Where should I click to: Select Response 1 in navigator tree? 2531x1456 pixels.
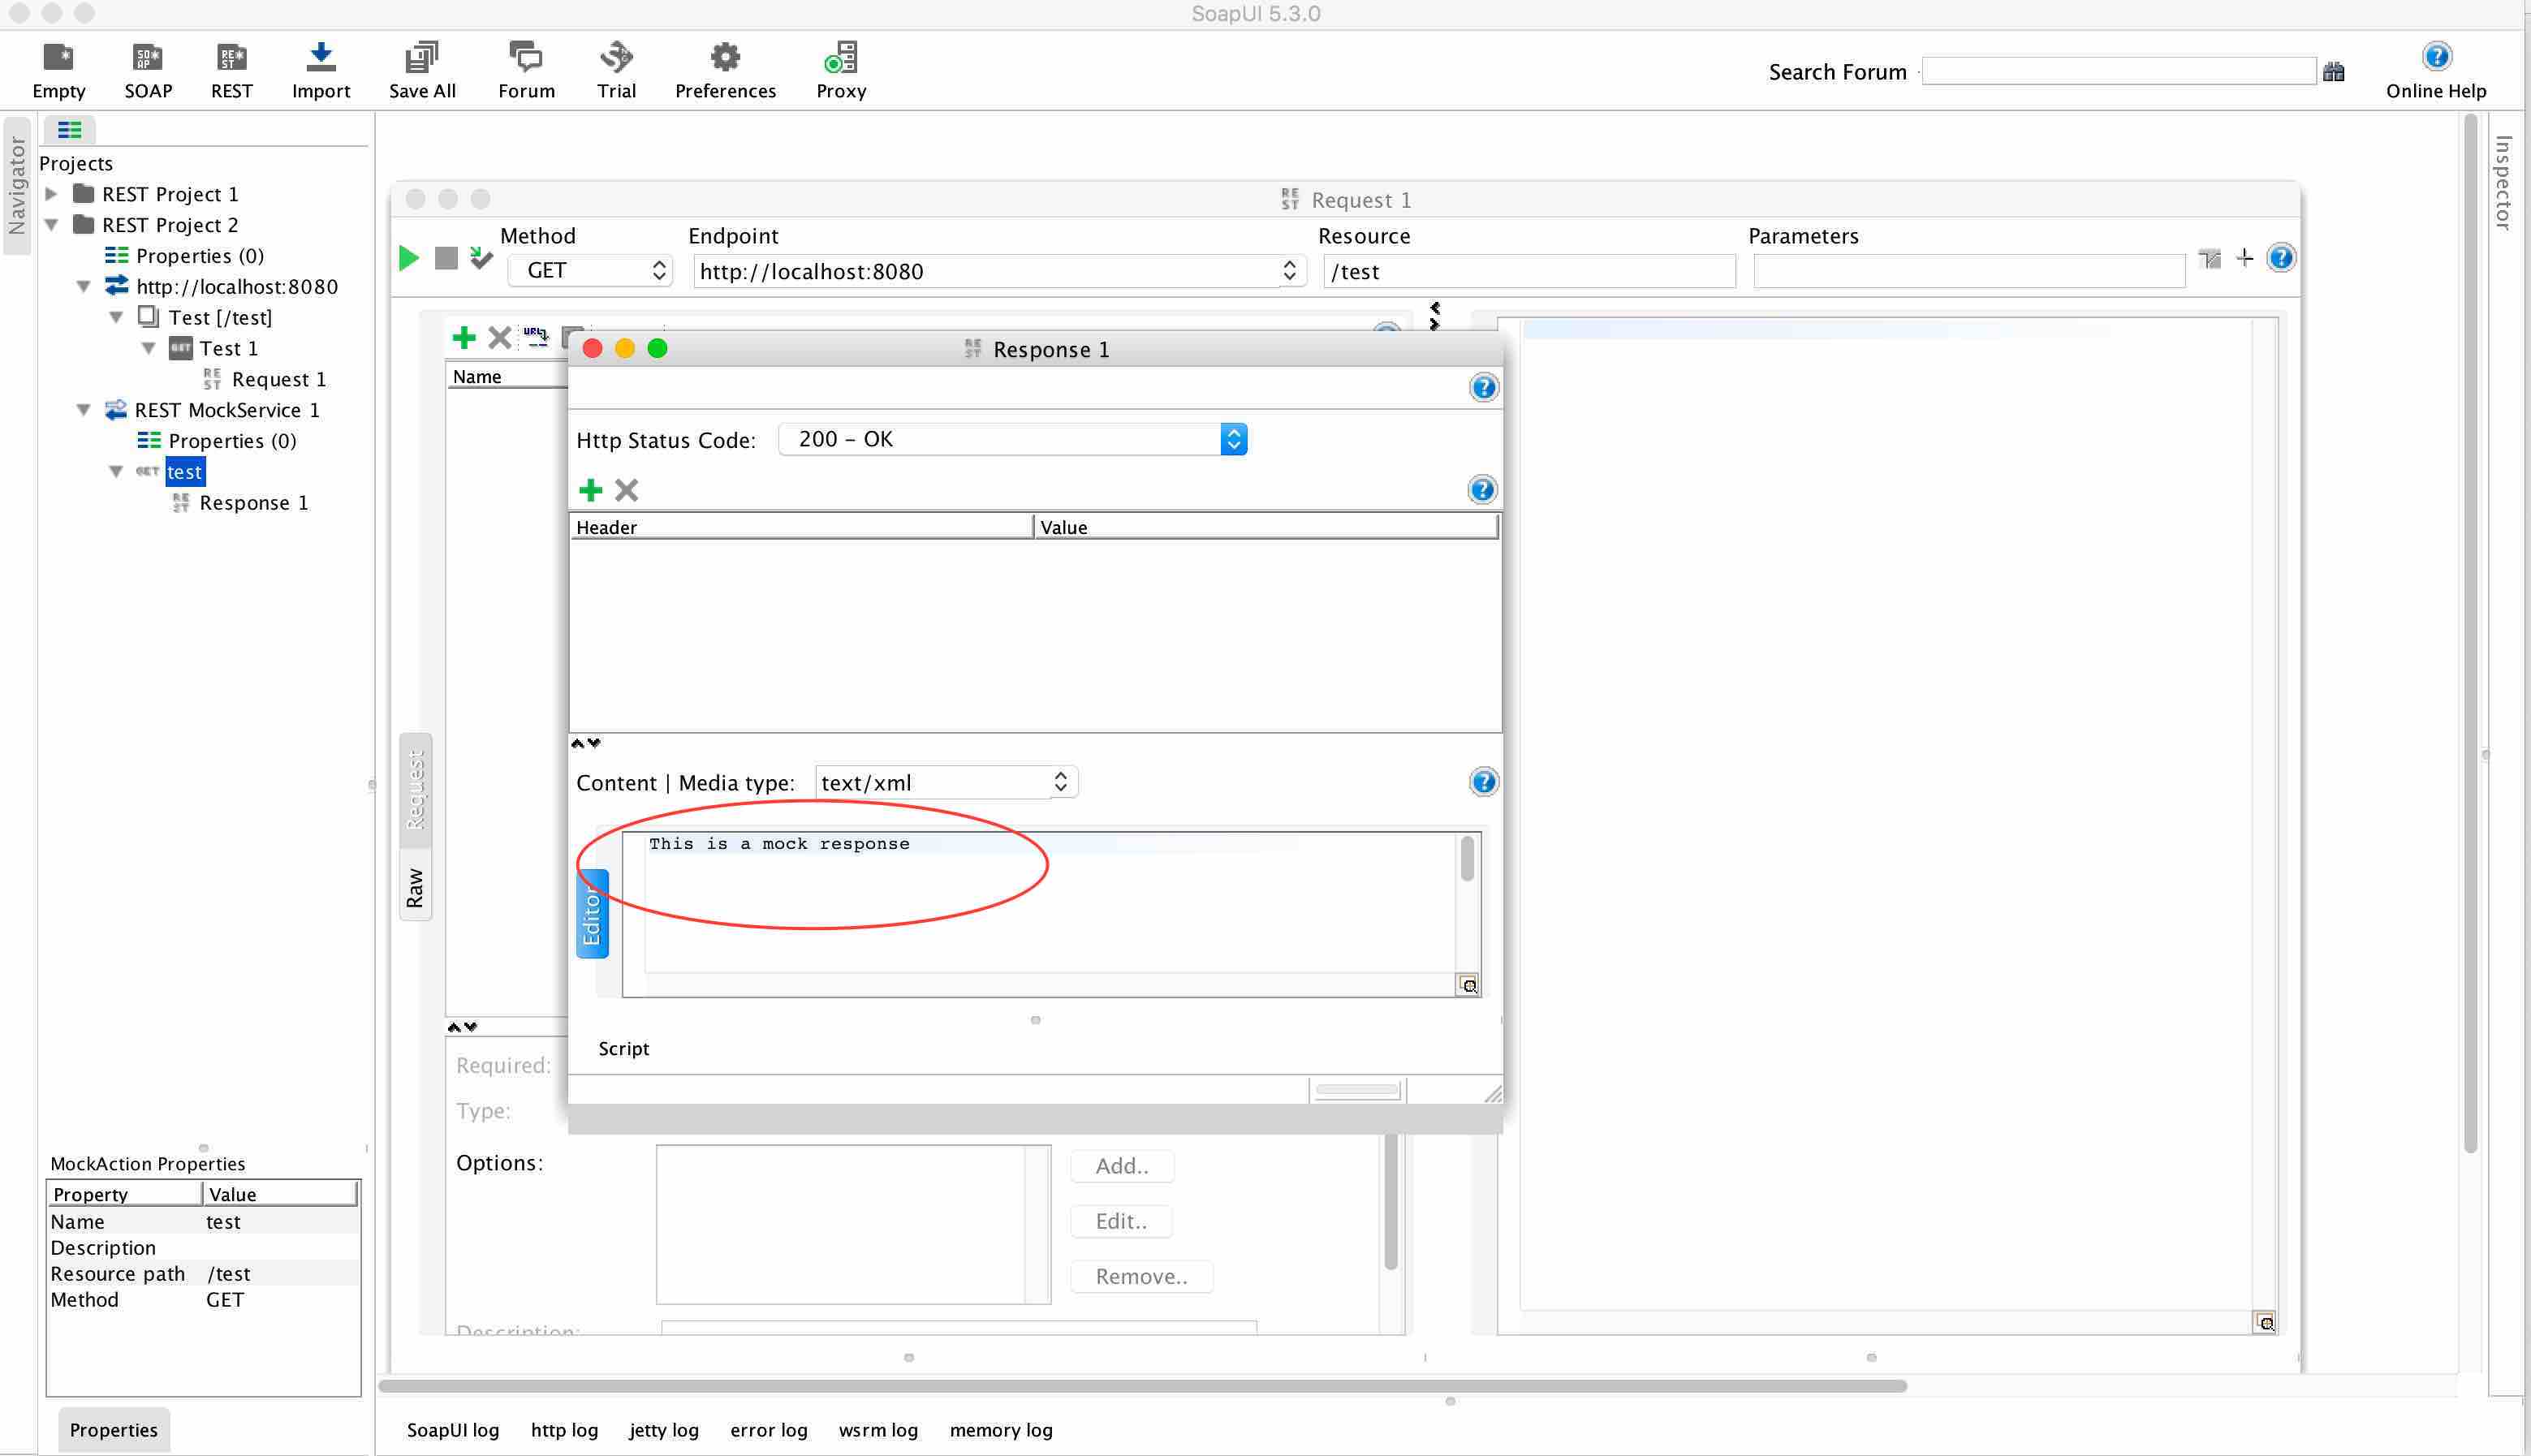(253, 503)
